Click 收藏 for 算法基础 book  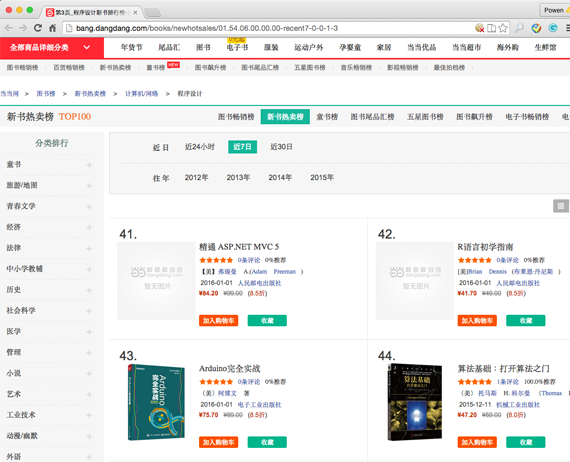(526, 442)
